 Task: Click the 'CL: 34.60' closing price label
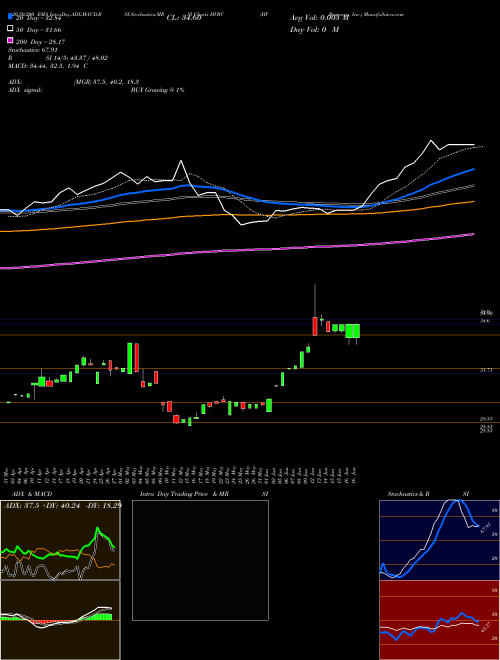[184, 18]
